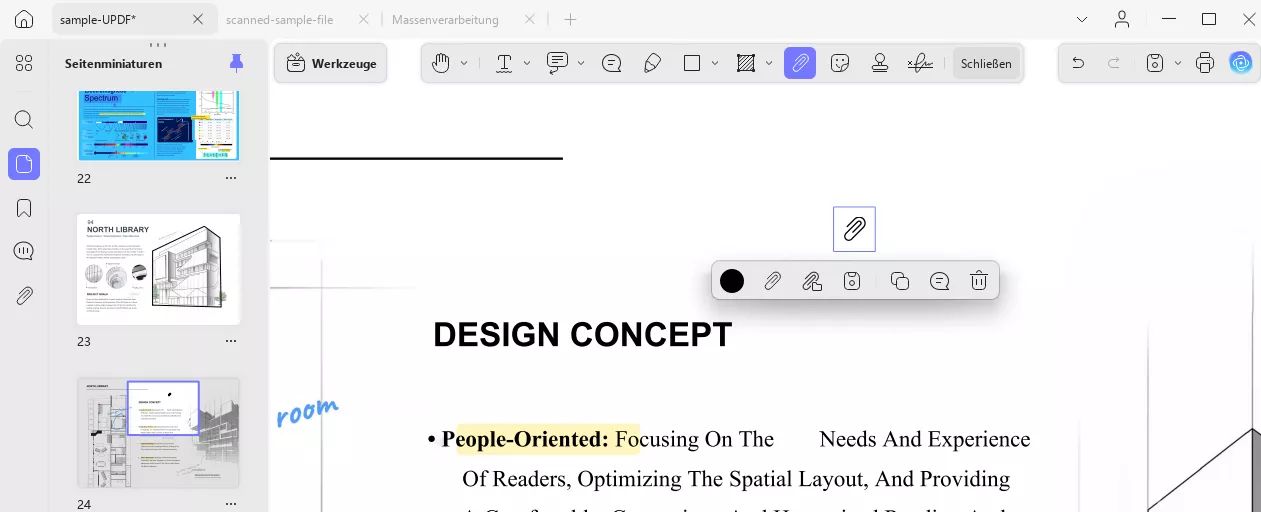
Task: Open attachment file from popup toolbar
Action: pyautogui.click(x=812, y=281)
